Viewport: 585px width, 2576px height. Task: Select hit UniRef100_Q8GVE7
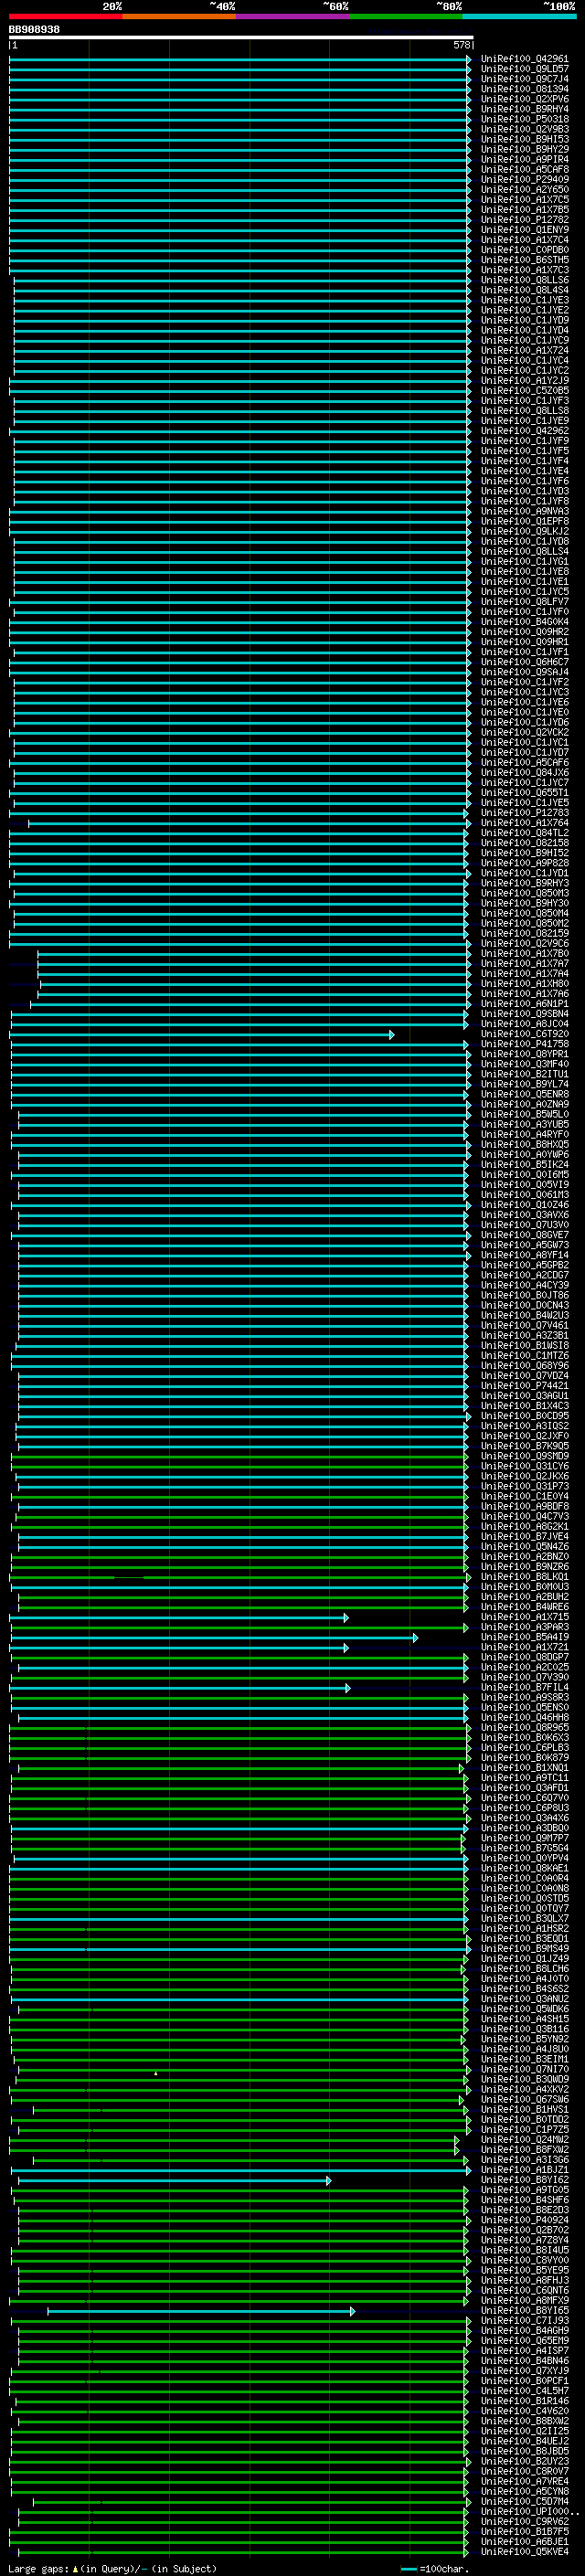point(524,1235)
